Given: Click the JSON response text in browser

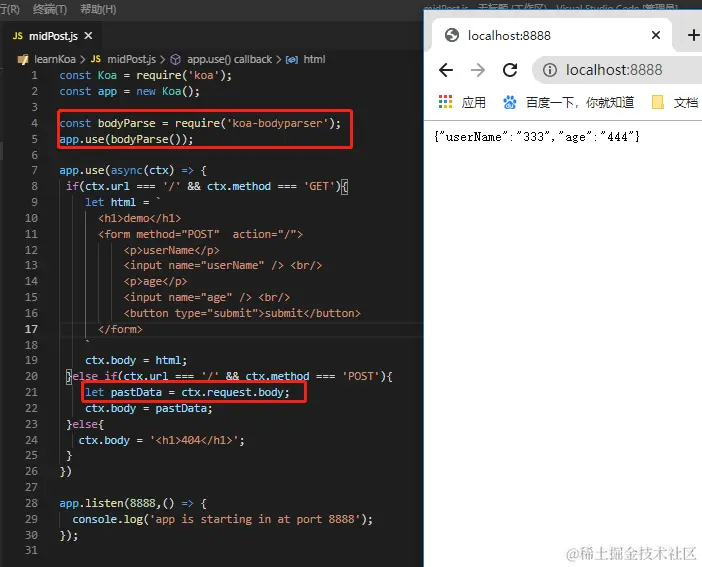Looking at the screenshot, I should (537, 137).
